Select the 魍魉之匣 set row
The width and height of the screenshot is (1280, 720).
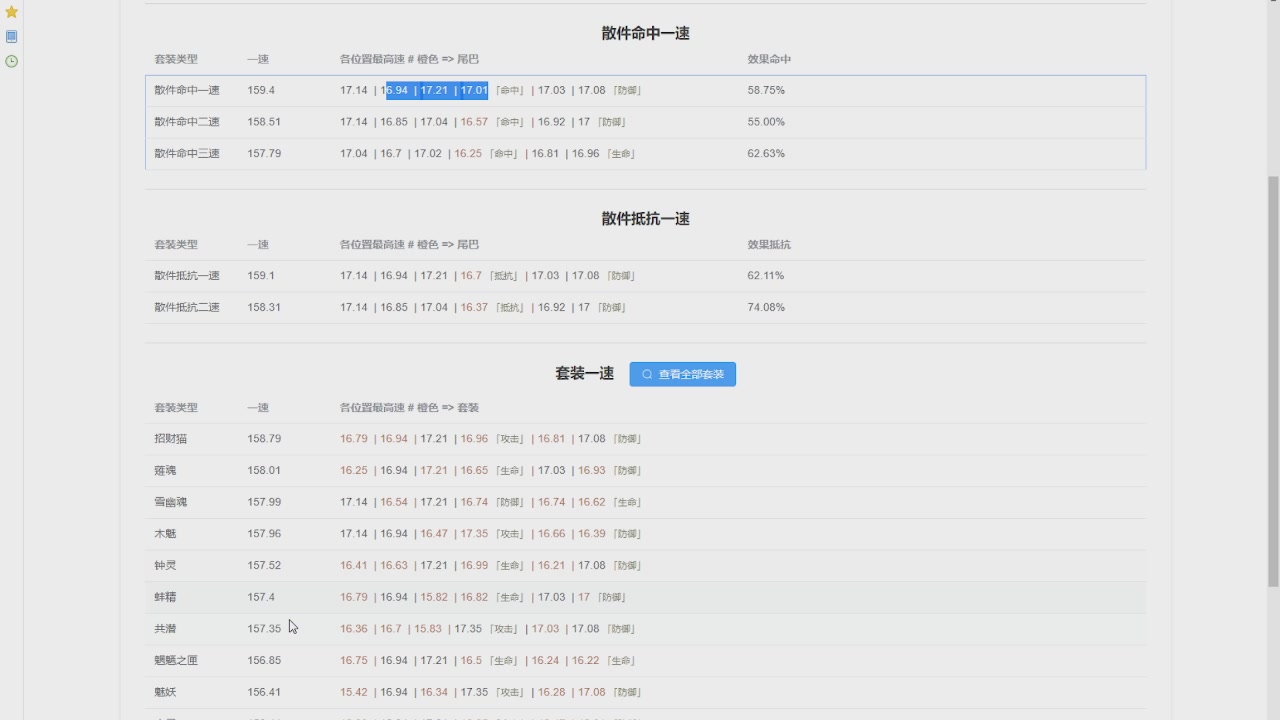[646, 661]
